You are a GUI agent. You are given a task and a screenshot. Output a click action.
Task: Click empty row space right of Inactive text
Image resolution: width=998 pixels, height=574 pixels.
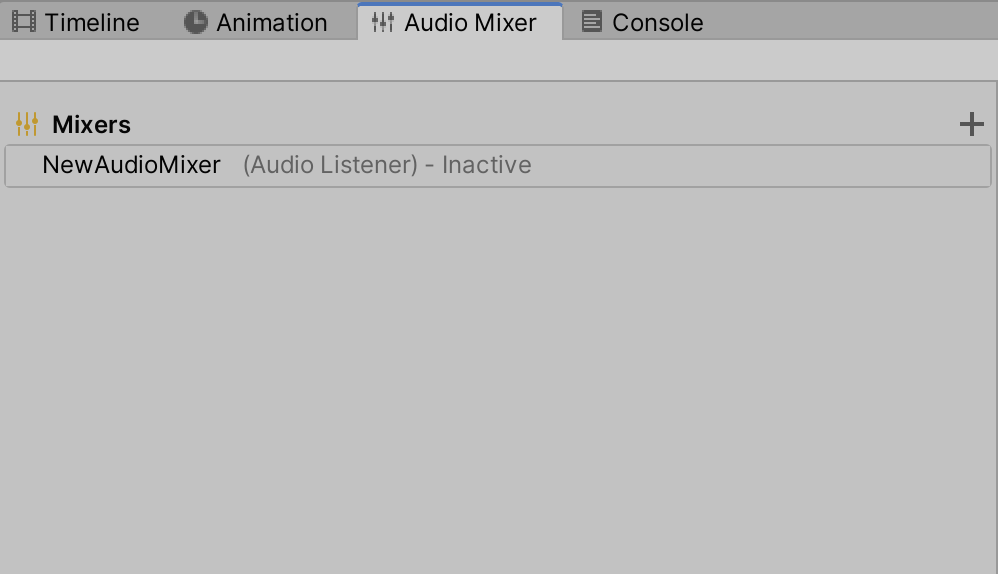point(760,165)
